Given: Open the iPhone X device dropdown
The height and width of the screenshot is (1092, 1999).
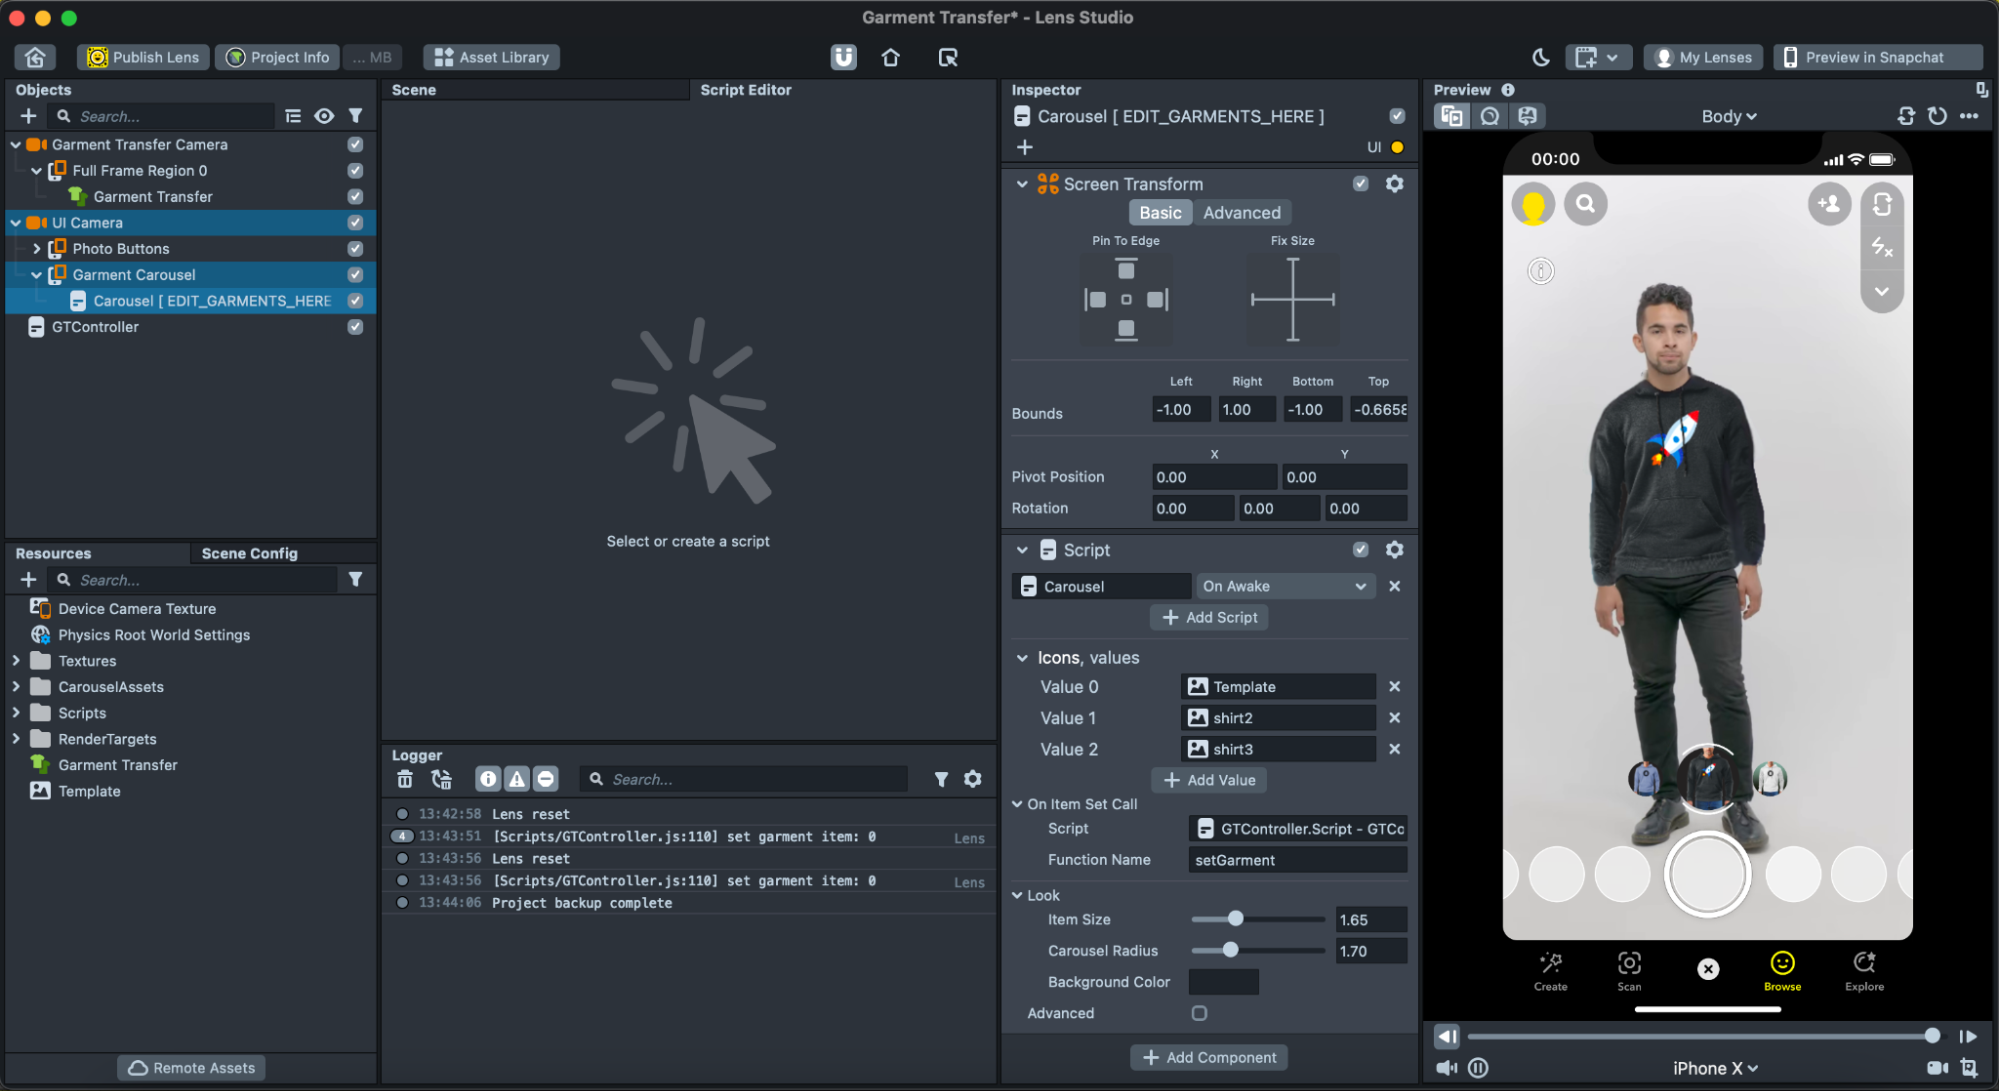Looking at the screenshot, I should coord(1714,1068).
